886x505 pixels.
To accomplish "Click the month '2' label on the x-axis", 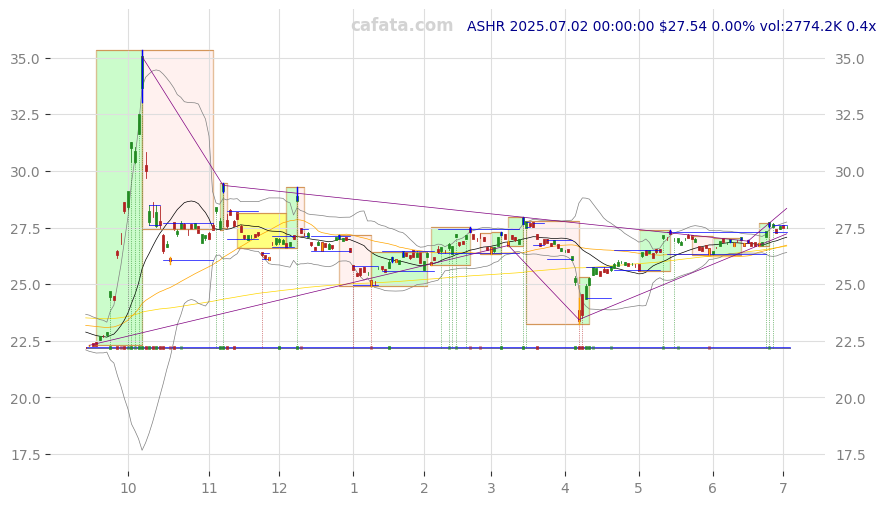I will point(424,488).
